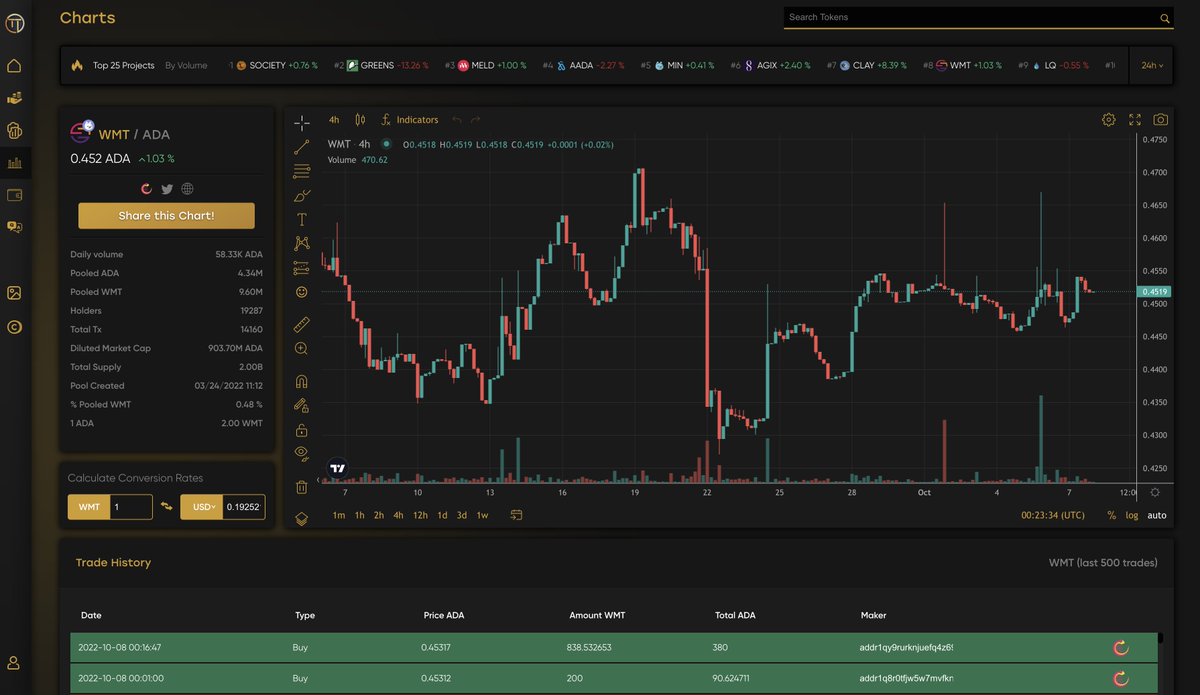Open the emoji icons tool
Image resolution: width=1200 pixels, height=695 pixels.
tap(301, 292)
